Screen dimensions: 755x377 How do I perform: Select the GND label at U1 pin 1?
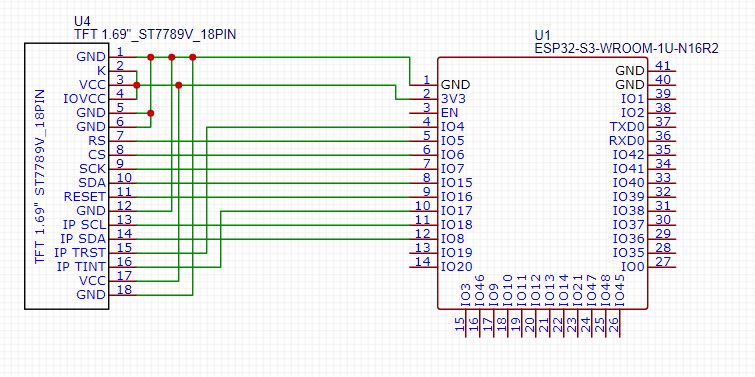(x=456, y=85)
